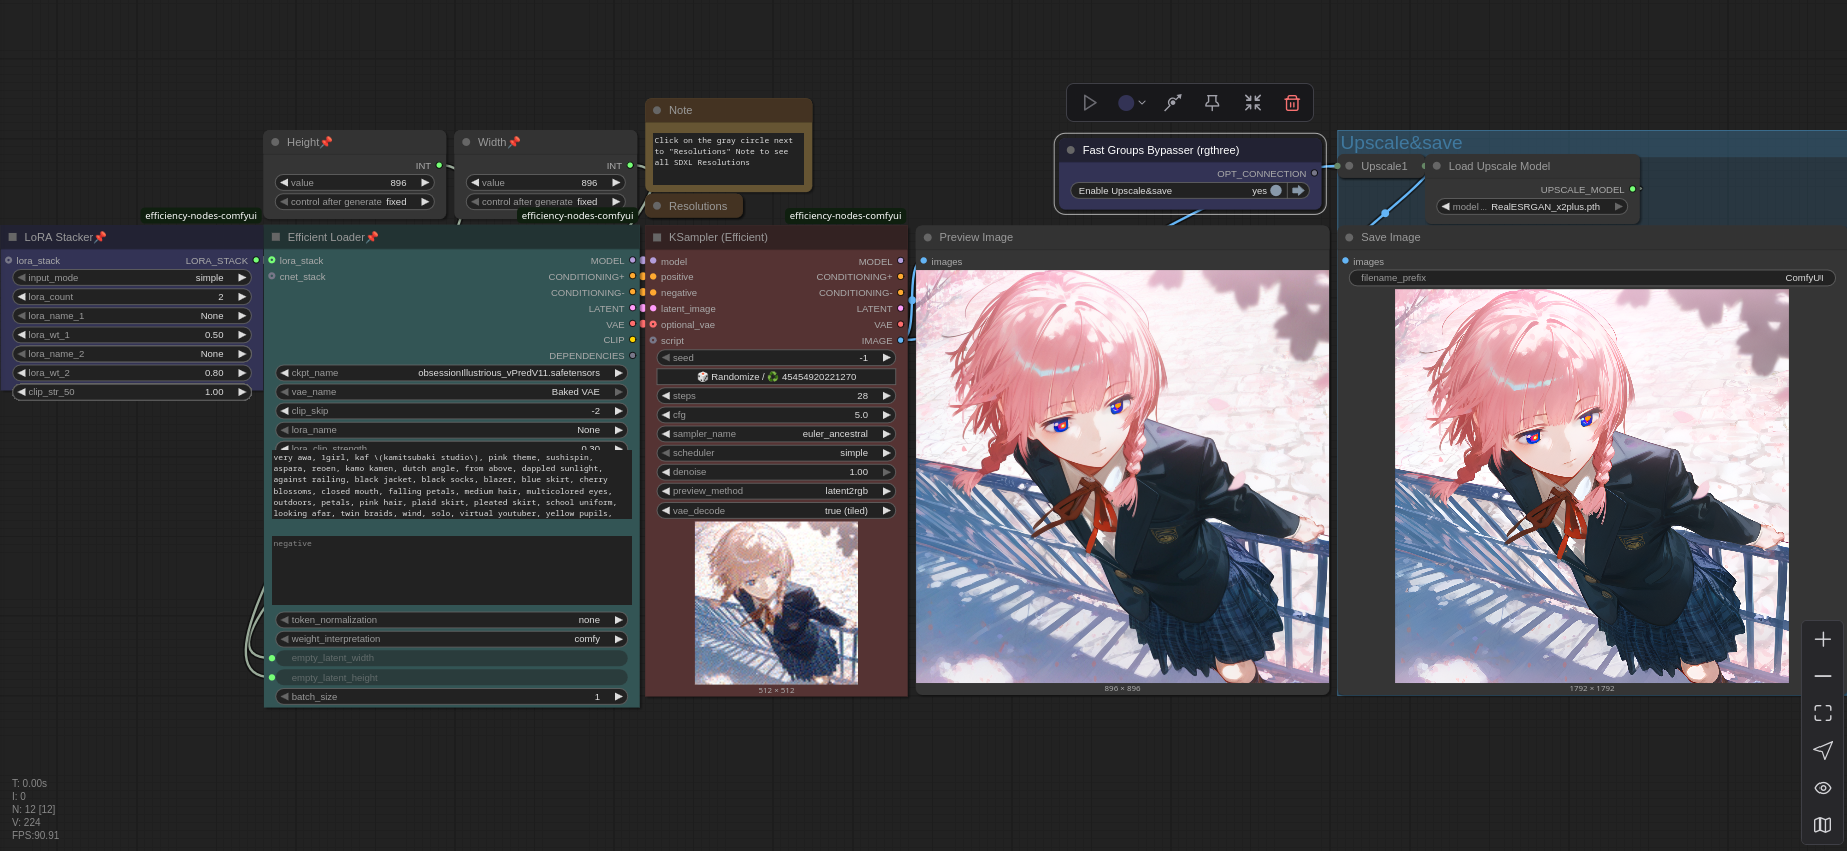Click the arrow button beside Enable Upscale&save
Screen dimensions: 1847x851
(x=1298, y=190)
